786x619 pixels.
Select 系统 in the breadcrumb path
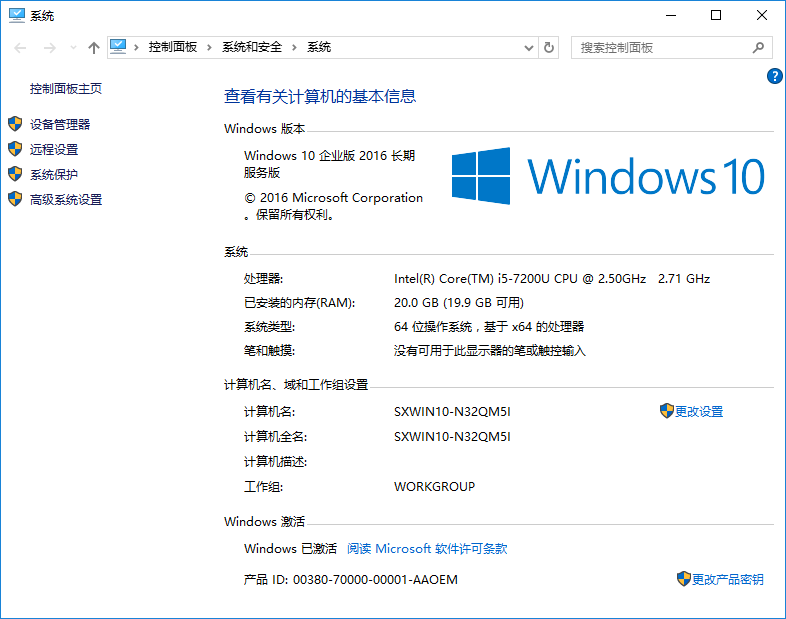tap(319, 47)
